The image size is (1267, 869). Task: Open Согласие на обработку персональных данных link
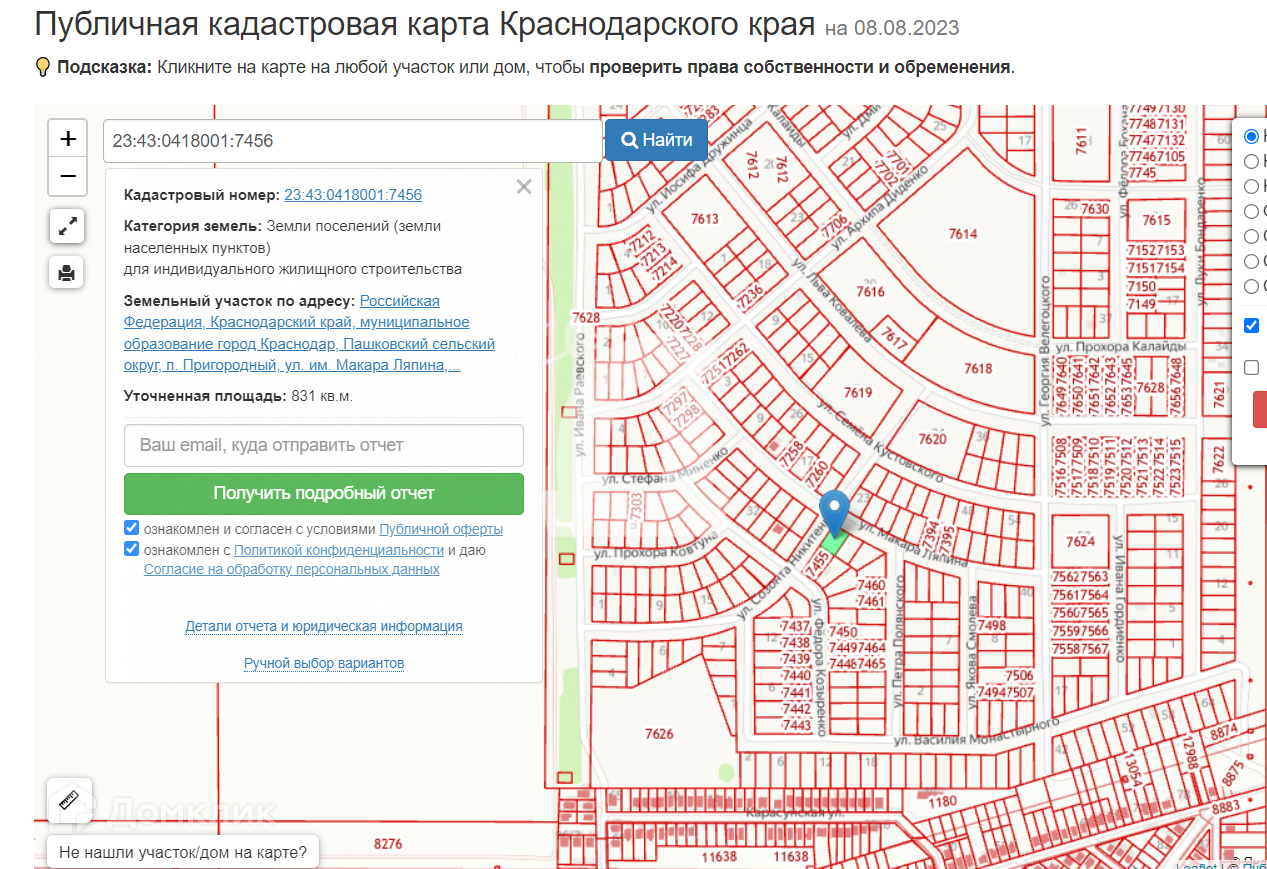[x=292, y=569]
